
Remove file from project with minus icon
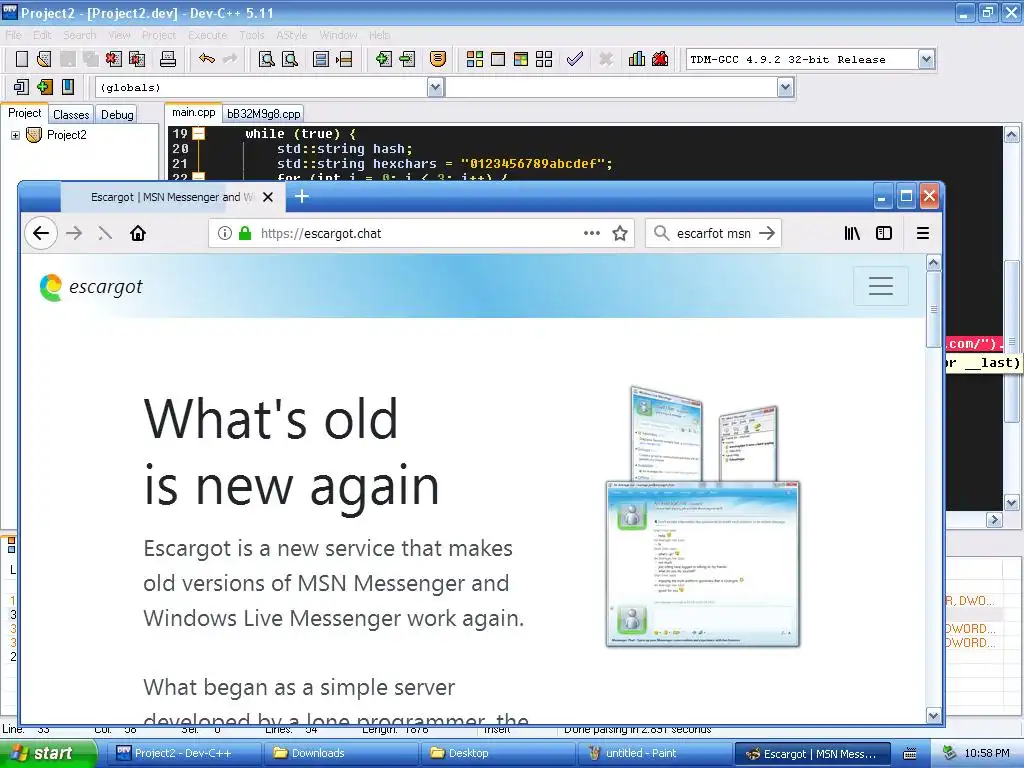(x=408, y=59)
